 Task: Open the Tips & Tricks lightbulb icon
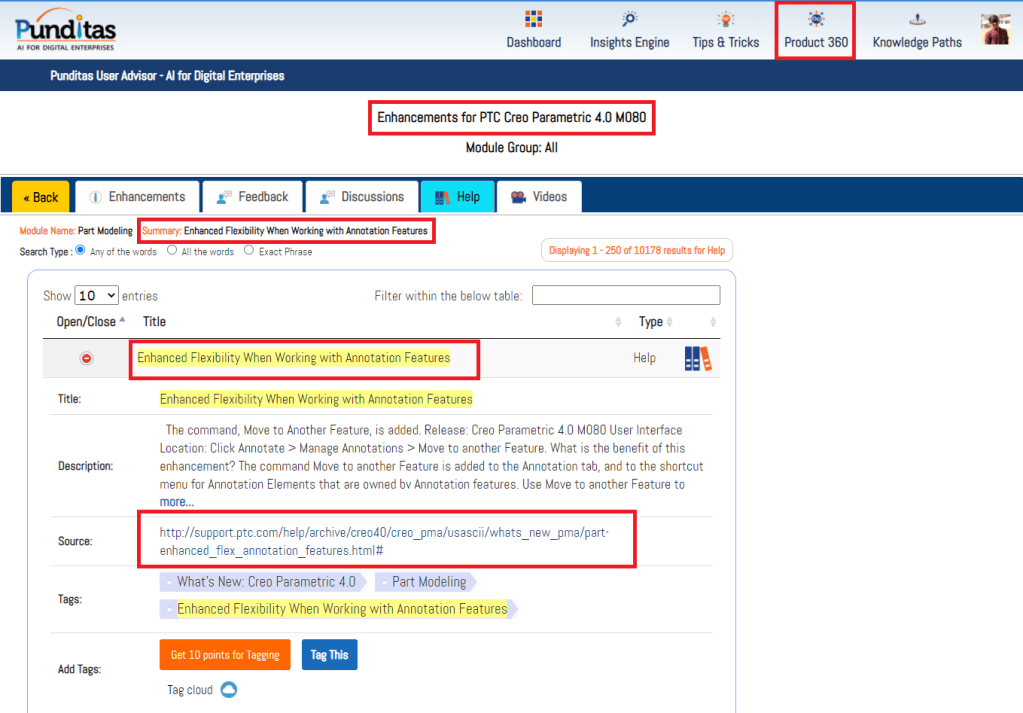[x=725, y=20]
